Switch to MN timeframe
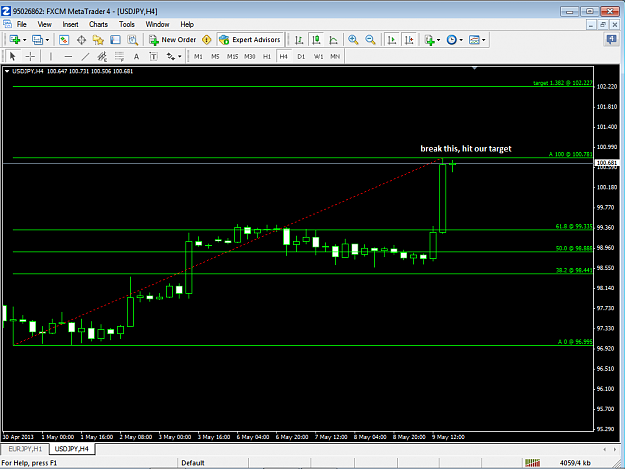The width and height of the screenshot is (625, 469). [x=335, y=57]
